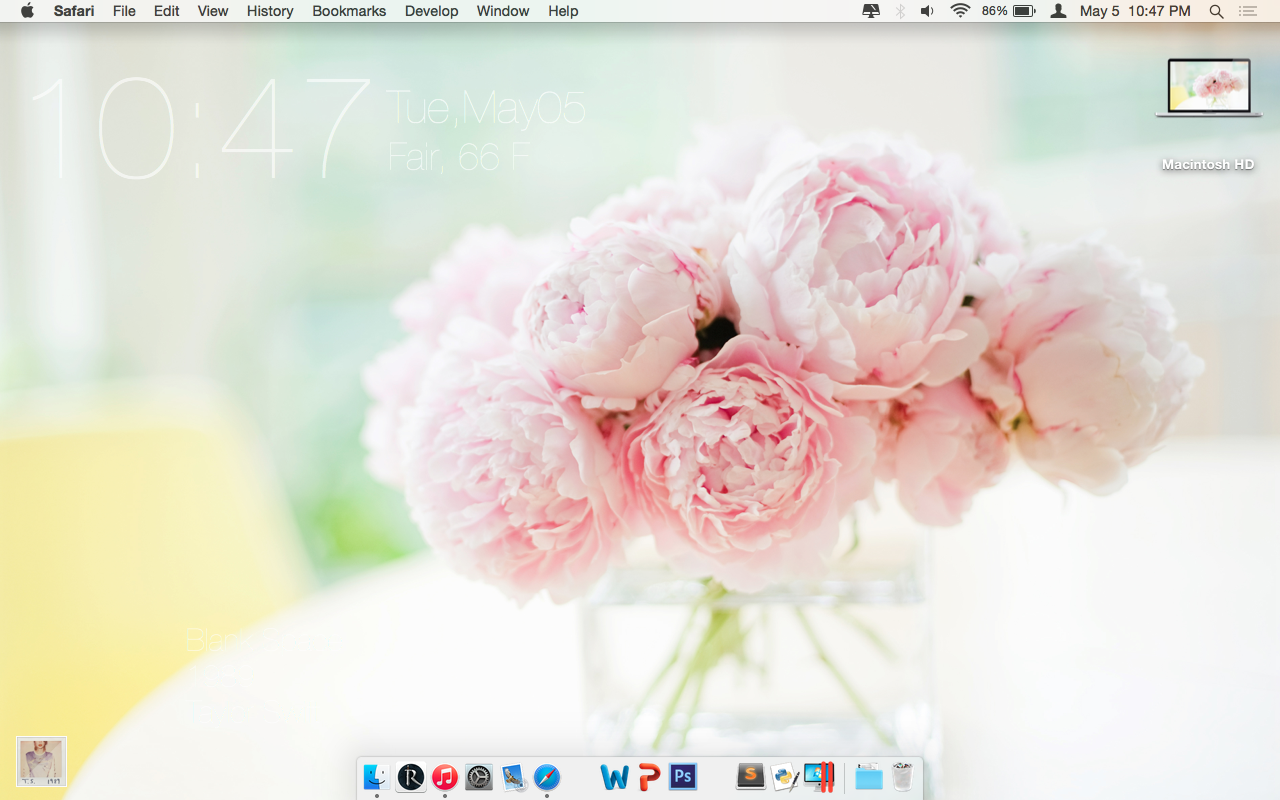The height and width of the screenshot is (800, 1280).
Task: Open the Help menu
Action: [x=563, y=11]
